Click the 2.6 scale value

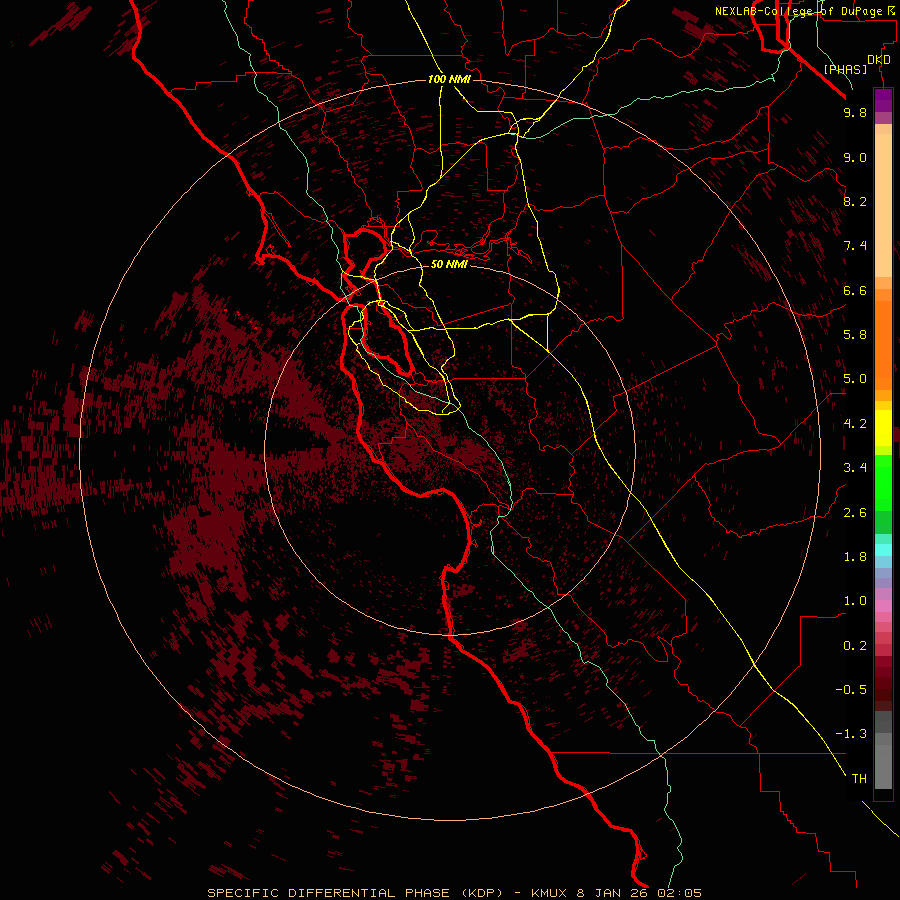[855, 513]
